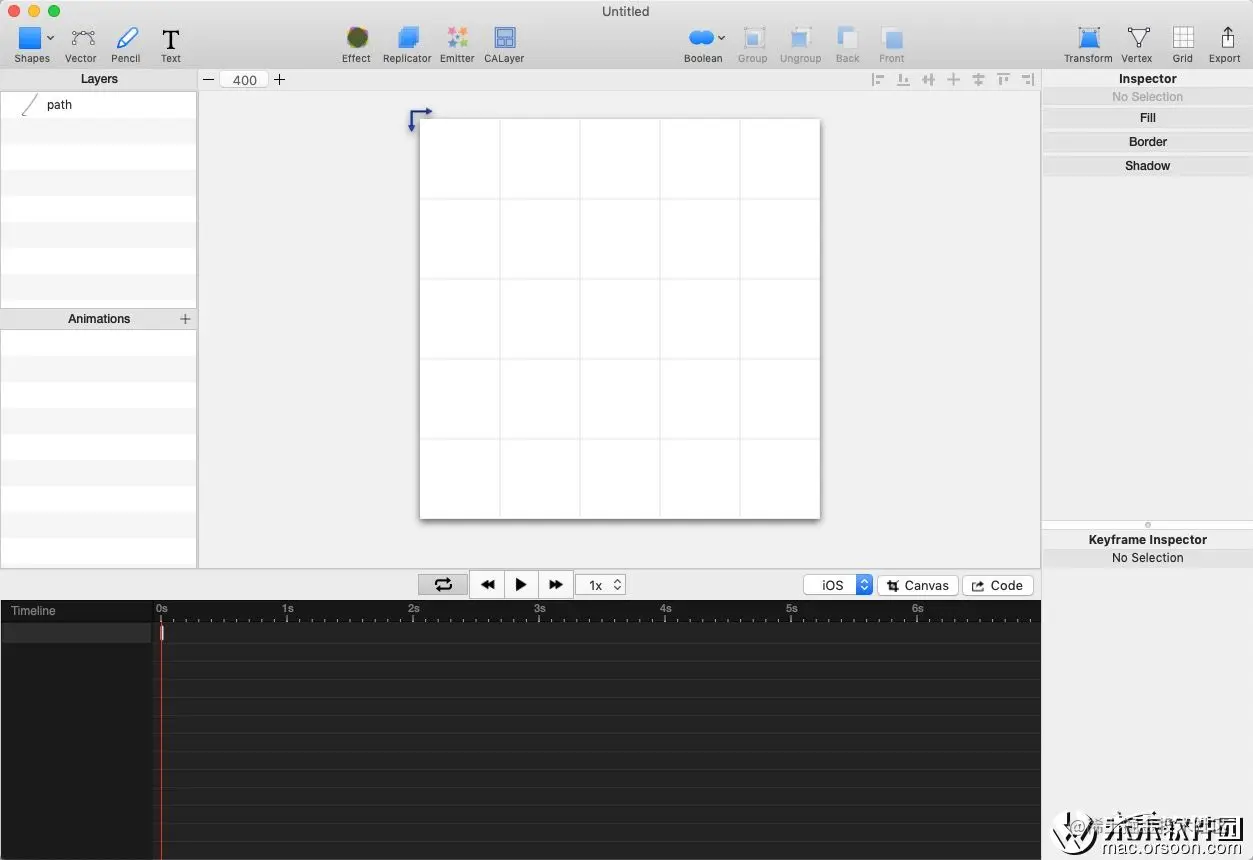The image size is (1253, 860).
Task: Open the Shapes dropdown arrow
Action: click(x=51, y=38)
